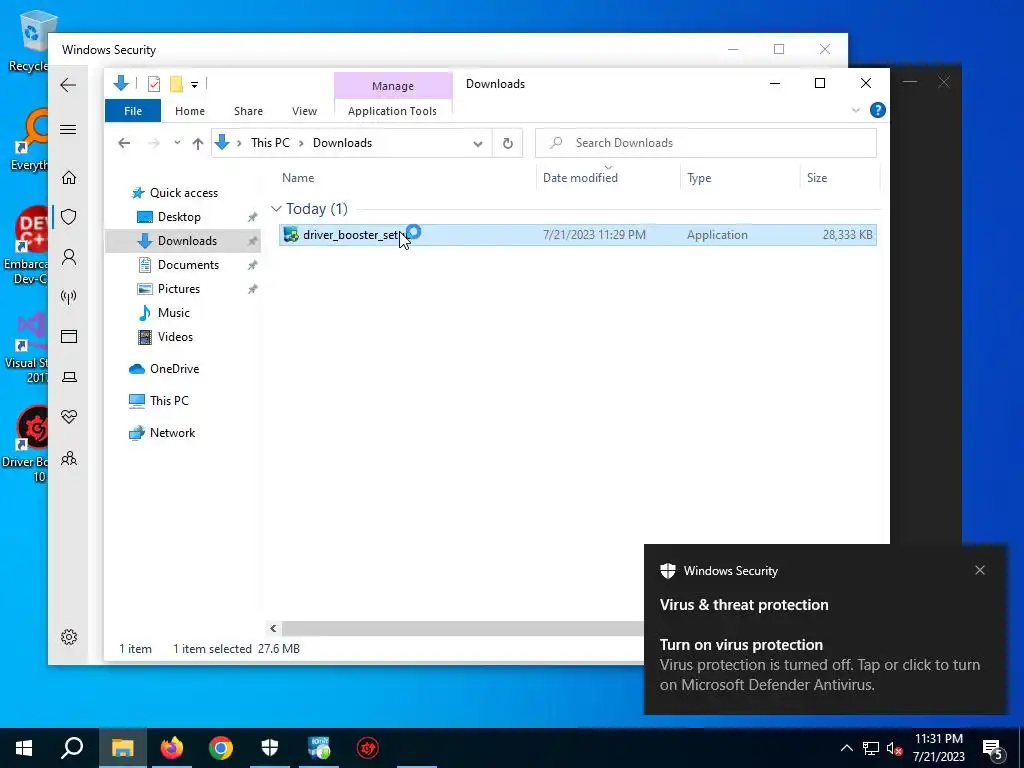Screen dimensions: 1024x768
Task: Open Windows Security taskbar shield icon
Action: point(270,748)
